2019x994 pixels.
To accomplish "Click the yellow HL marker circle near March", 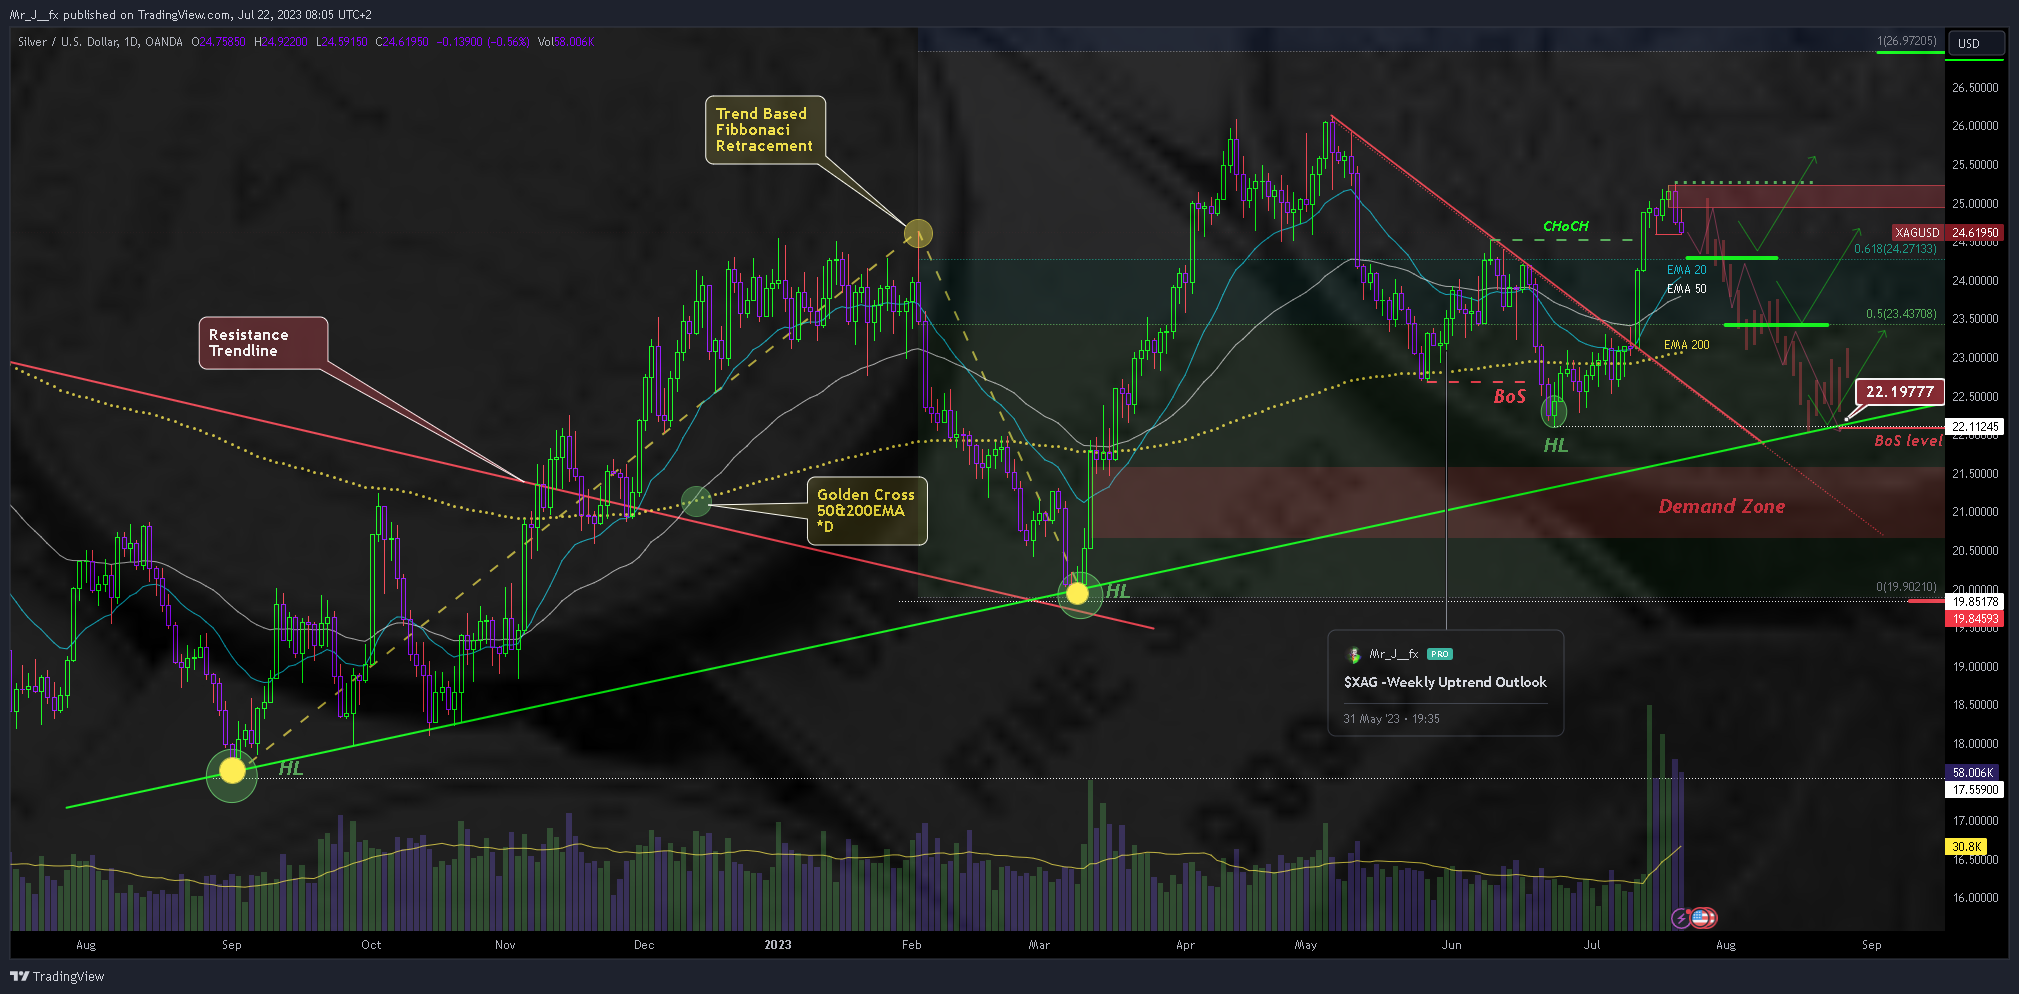I will click(1077, 594).
